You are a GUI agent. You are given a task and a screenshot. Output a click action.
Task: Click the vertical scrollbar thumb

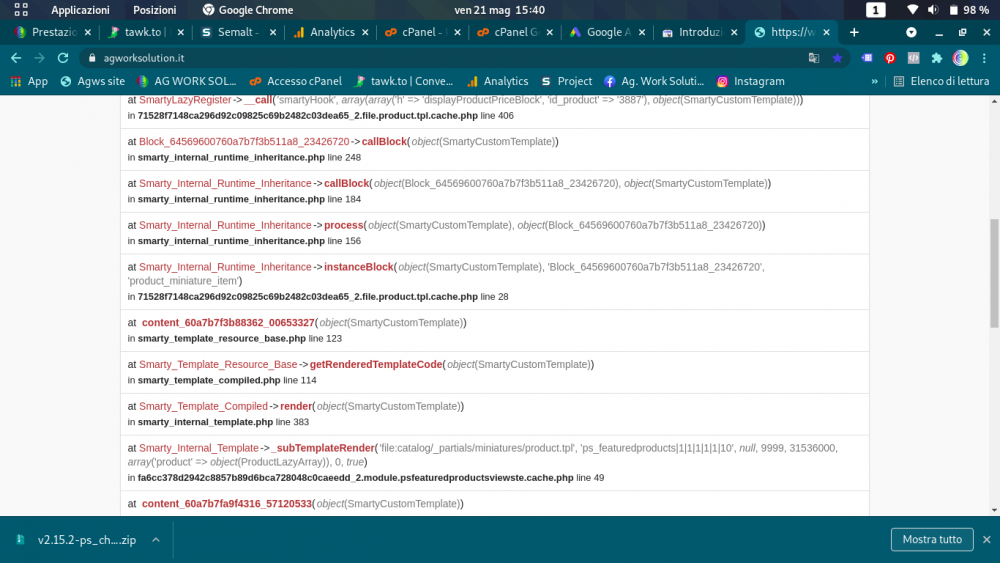pyautogui.click(x=994, y=274)
